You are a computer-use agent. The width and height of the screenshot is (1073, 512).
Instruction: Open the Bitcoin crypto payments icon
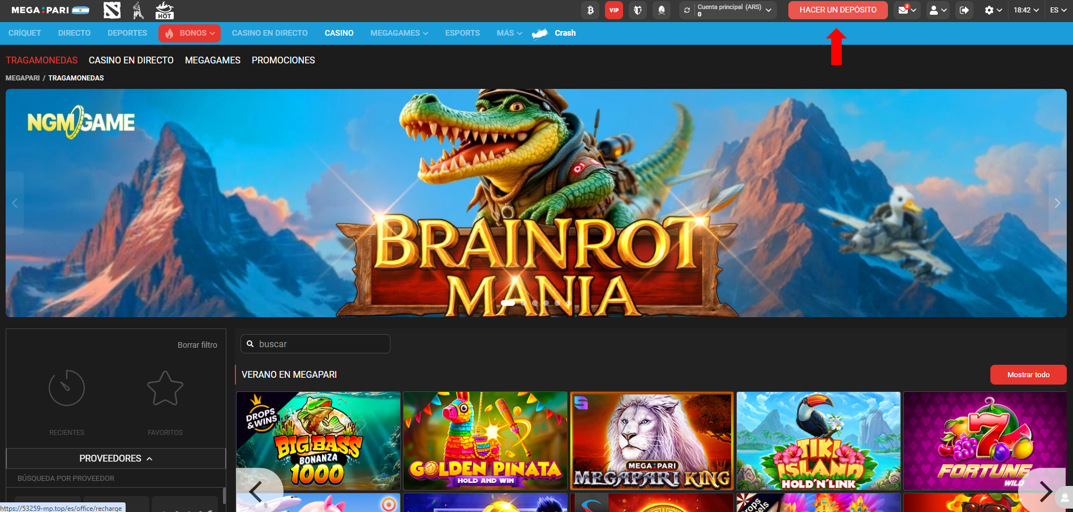[590, 10]
